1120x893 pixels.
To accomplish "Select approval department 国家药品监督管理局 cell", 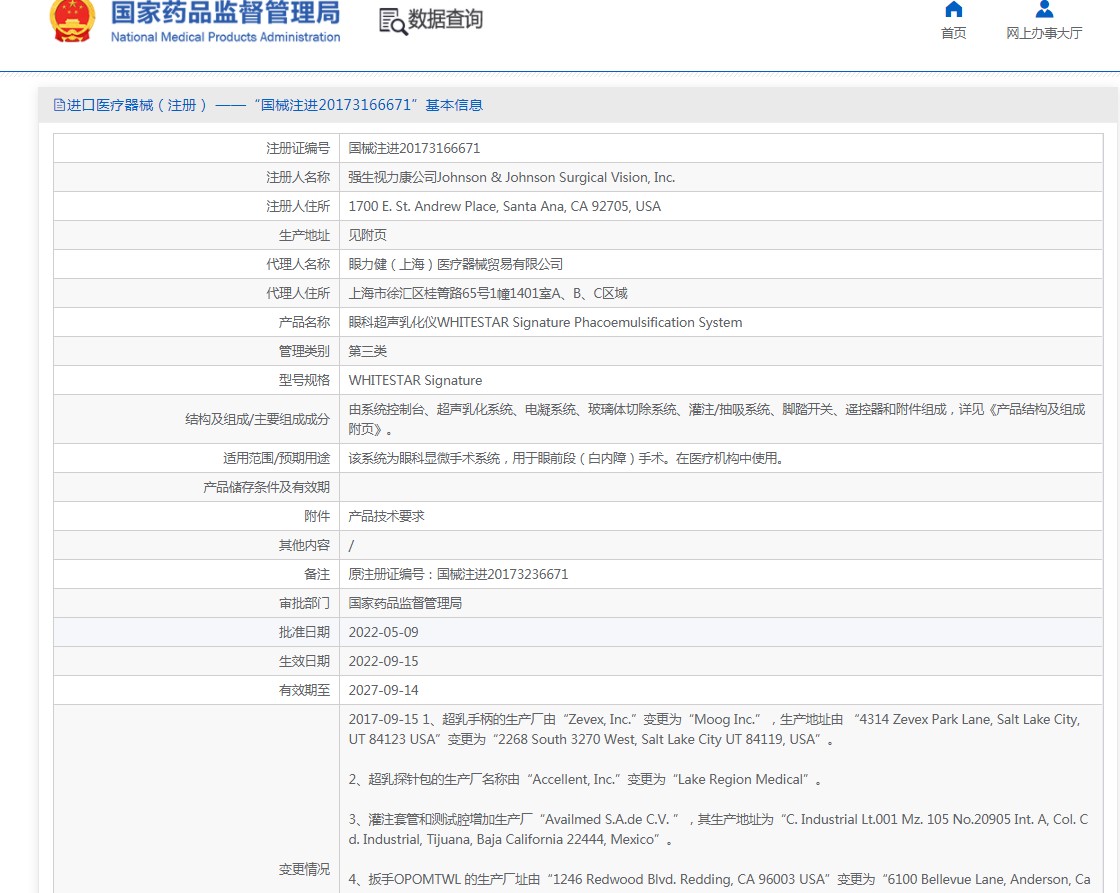I will pos(405,604).
